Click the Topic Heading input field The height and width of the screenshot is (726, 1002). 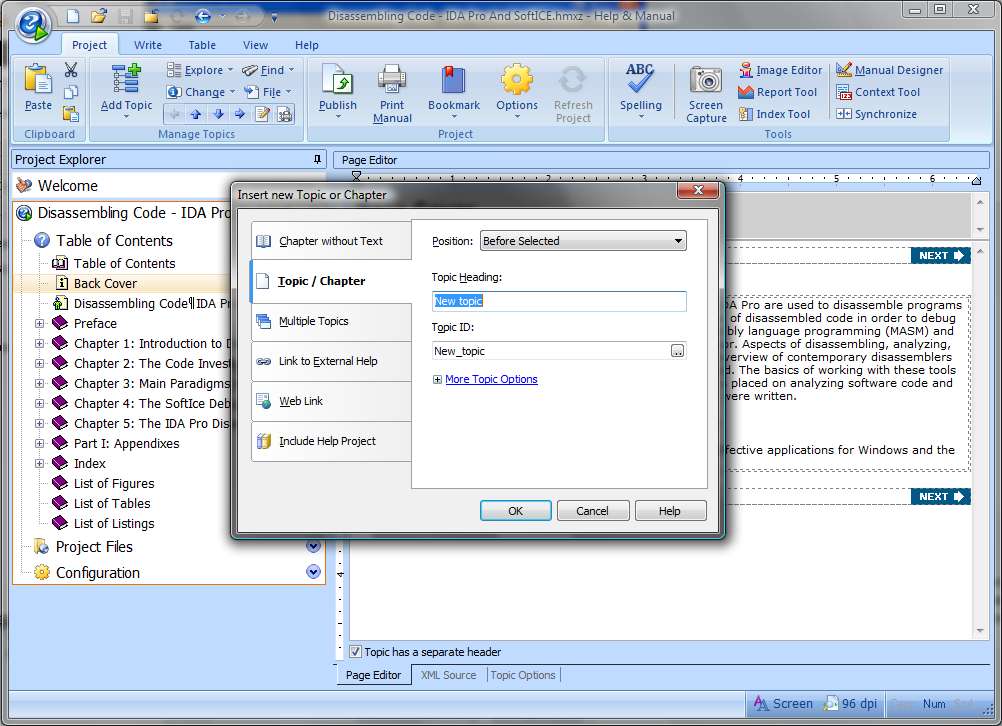[559, 301]
